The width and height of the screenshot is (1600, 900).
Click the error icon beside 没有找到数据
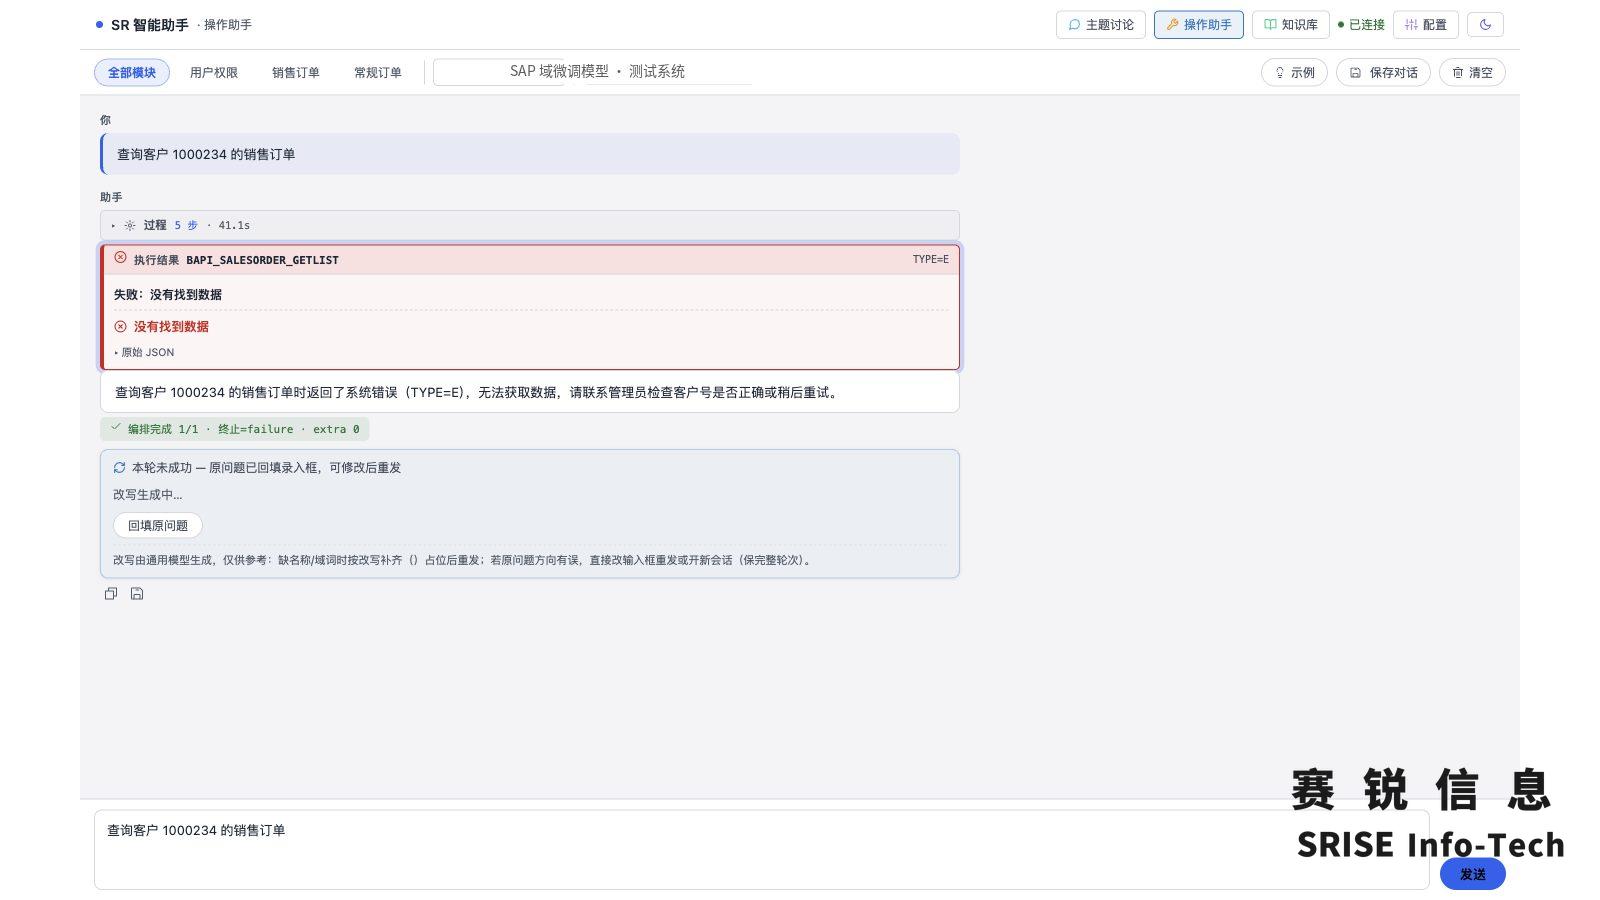click(x=120, y=327)
